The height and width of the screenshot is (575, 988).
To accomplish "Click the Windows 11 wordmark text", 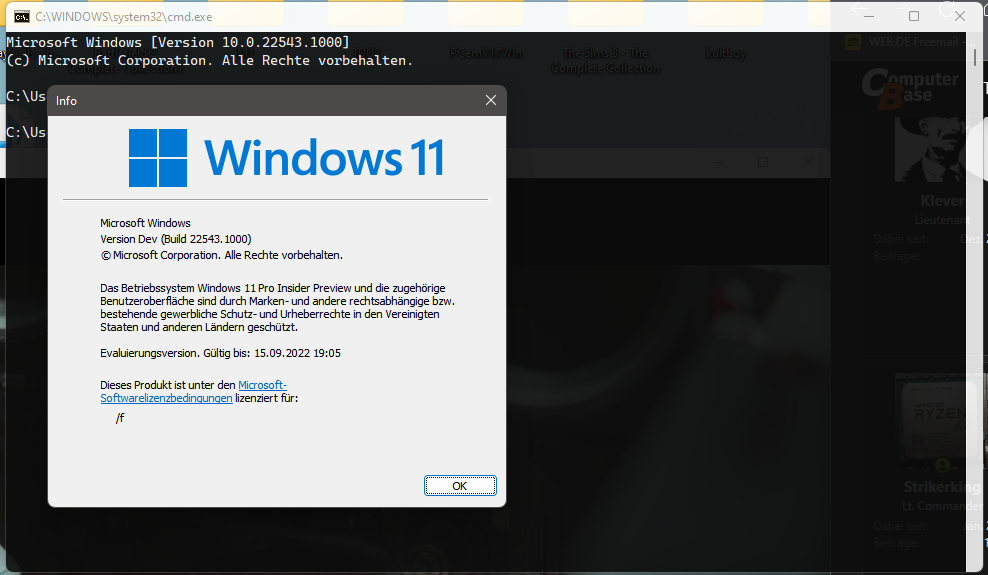I will click(325, 157).
